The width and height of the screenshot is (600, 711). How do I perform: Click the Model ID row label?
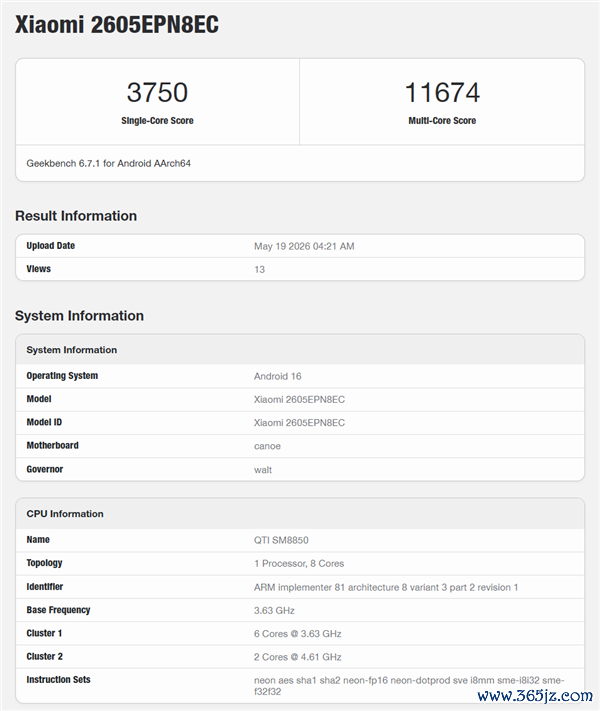[x=44, y=422]
